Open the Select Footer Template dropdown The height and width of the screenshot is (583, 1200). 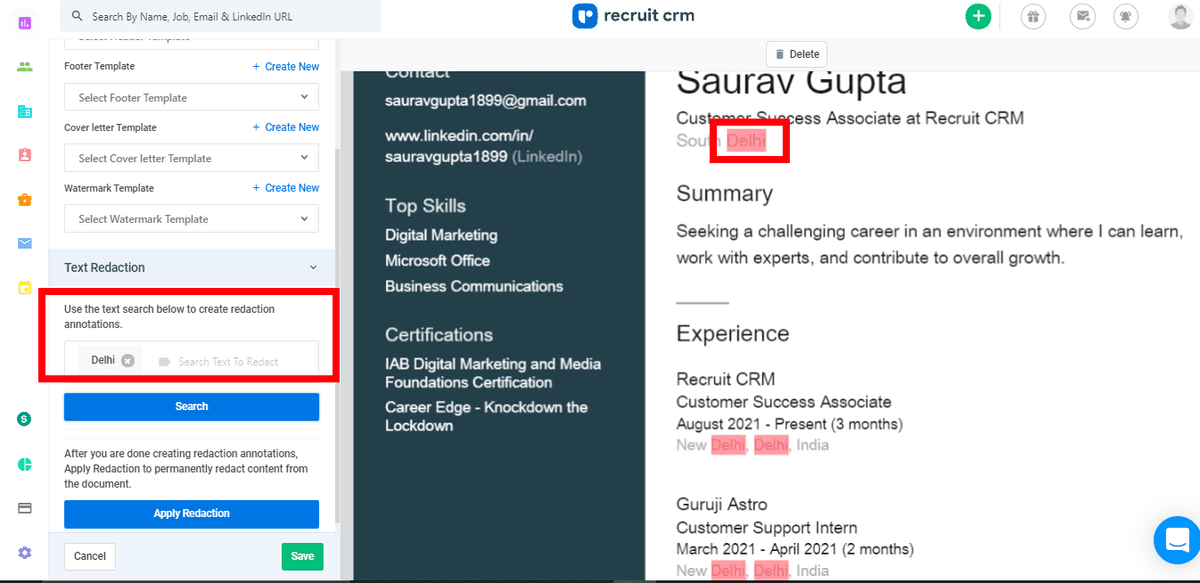tap(191, 96)
